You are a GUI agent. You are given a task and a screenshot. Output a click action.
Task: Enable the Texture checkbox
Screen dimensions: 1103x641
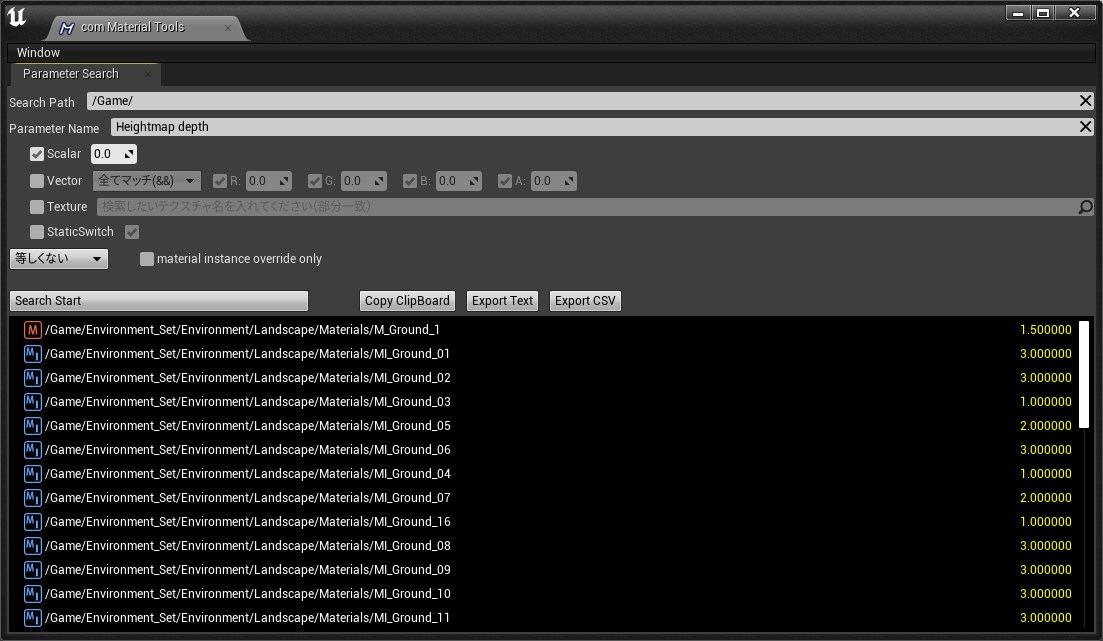coord(37,207)
